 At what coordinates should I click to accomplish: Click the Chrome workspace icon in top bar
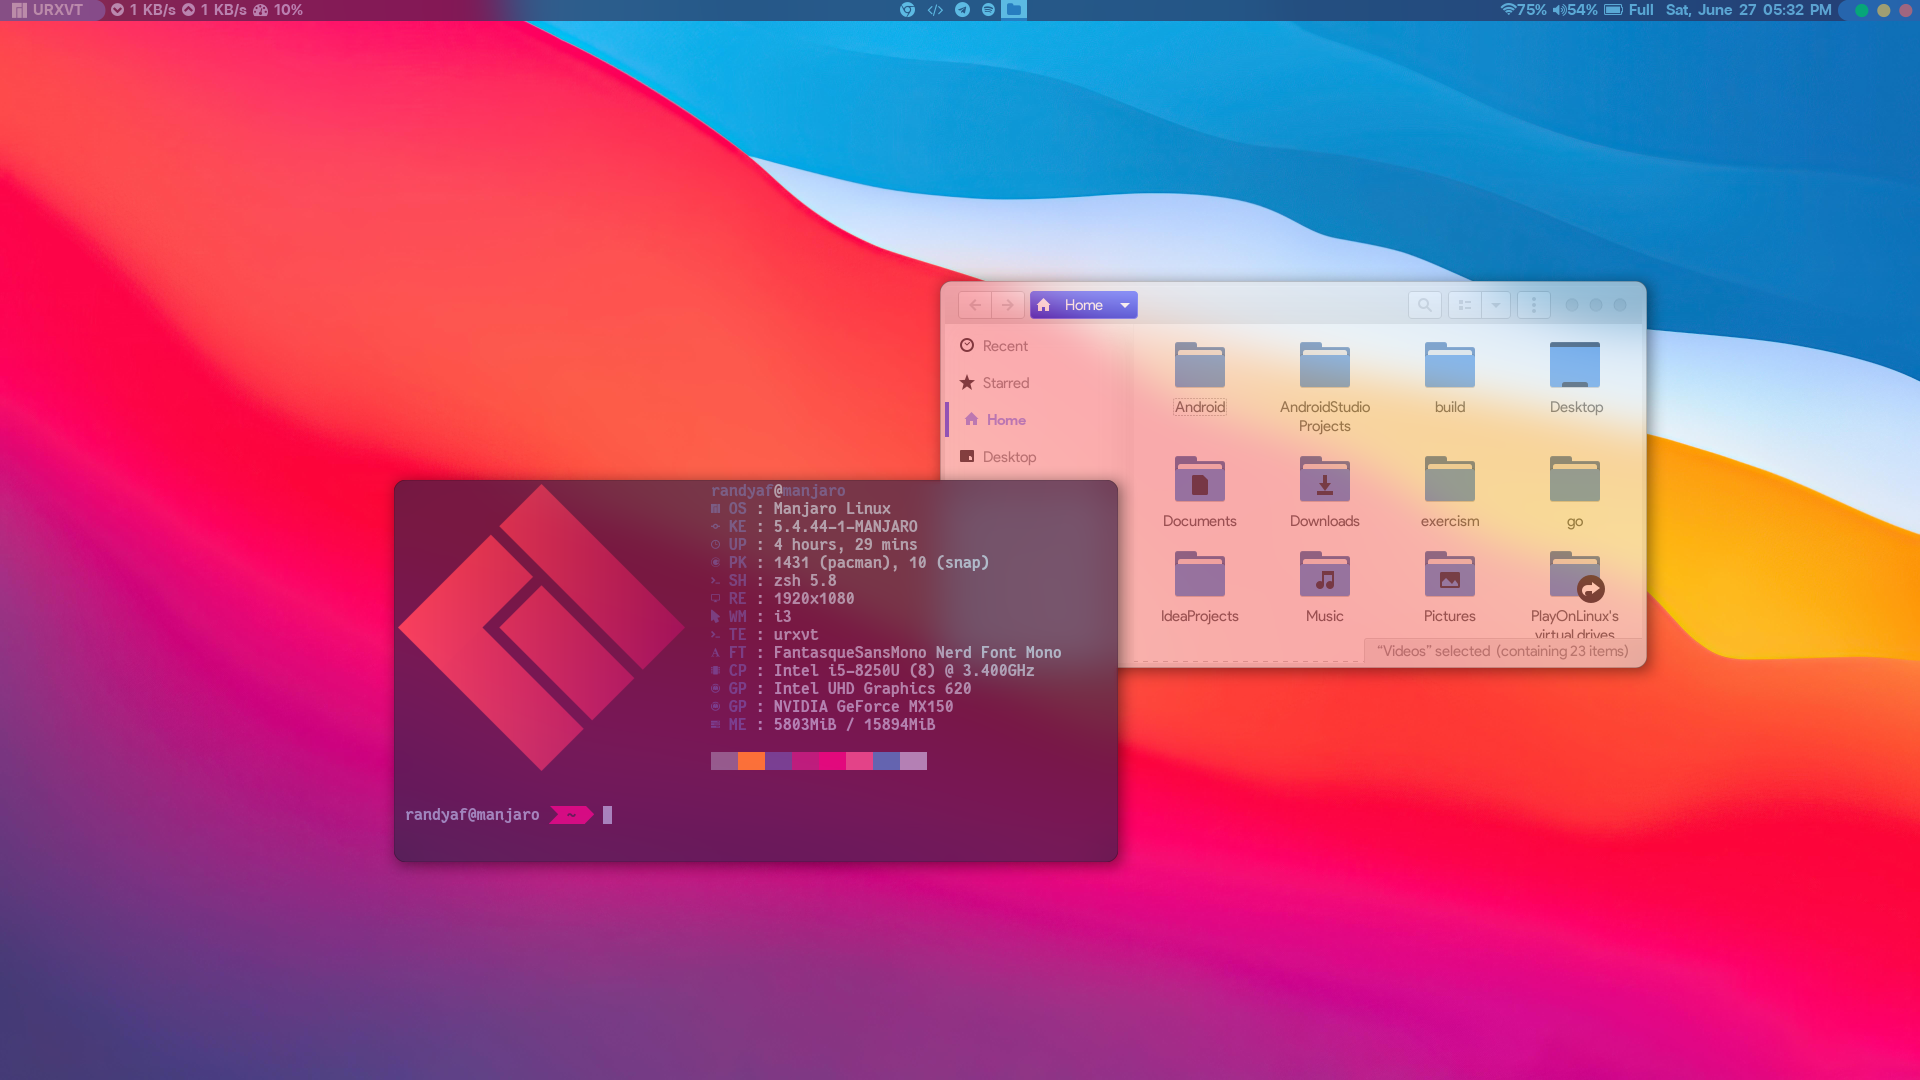coord(907,10)
